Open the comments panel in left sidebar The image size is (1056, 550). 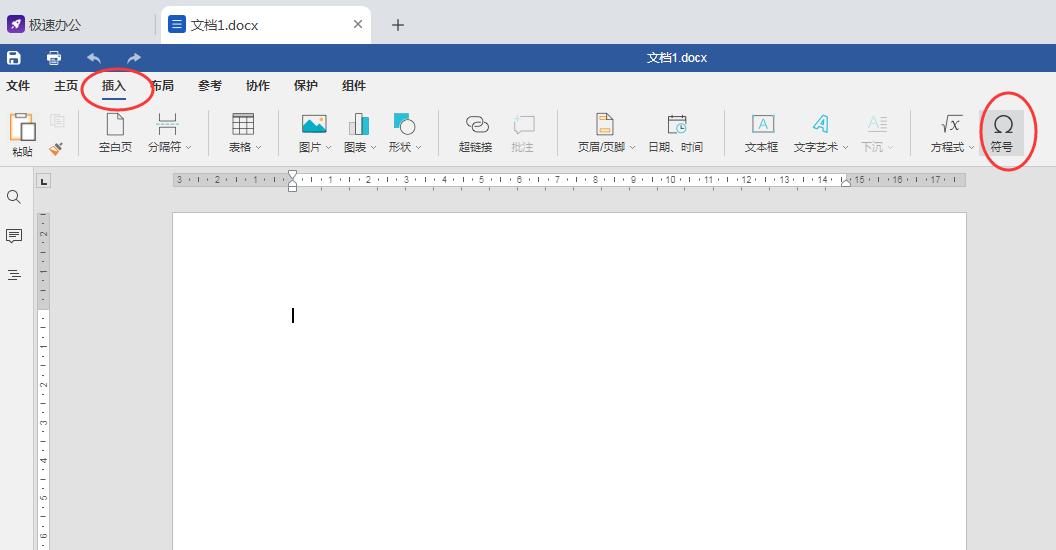(14, 236)
